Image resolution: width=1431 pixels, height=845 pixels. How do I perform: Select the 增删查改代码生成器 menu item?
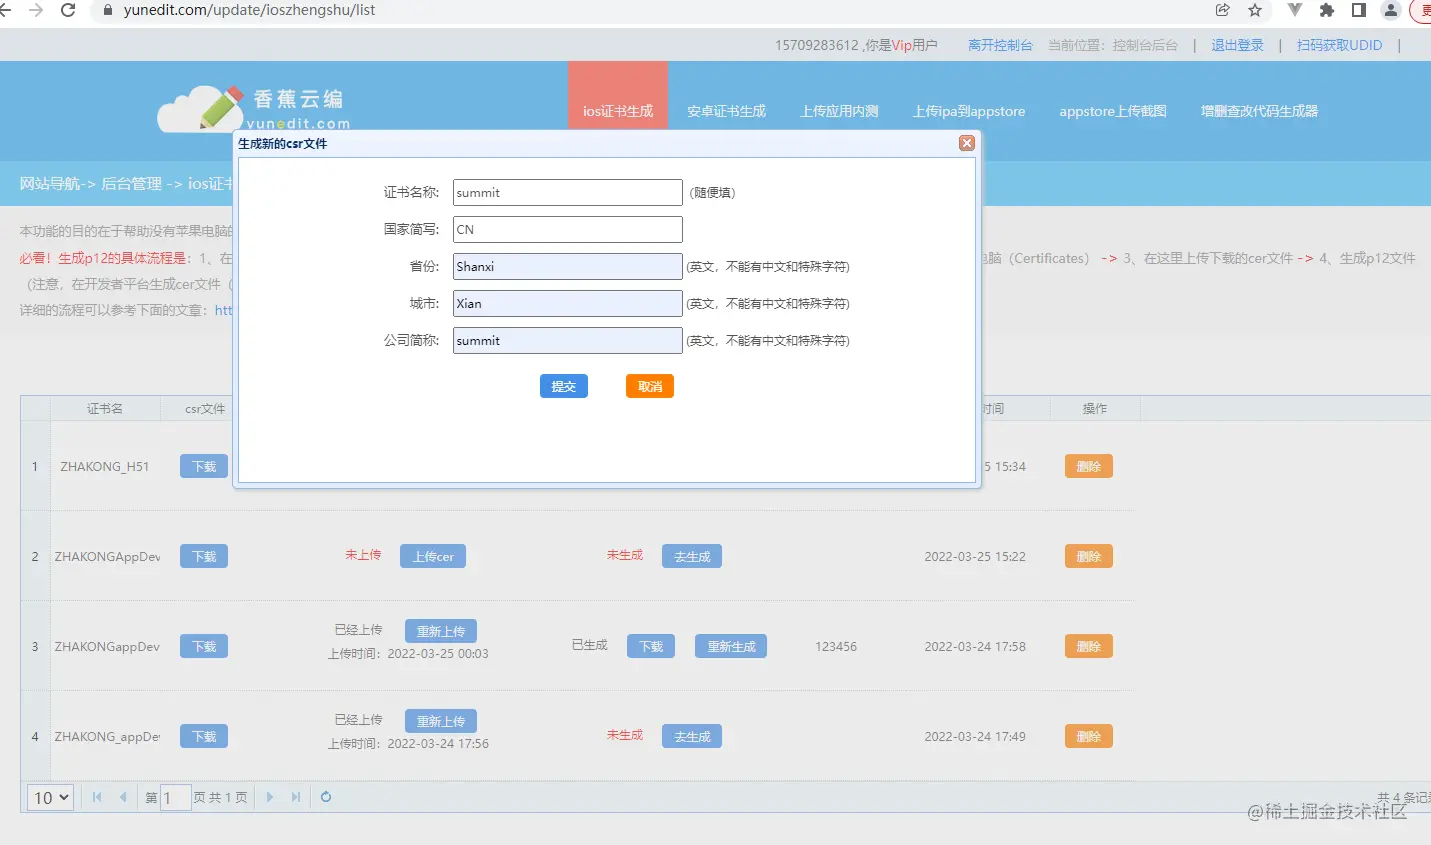tap(1259, 111)
